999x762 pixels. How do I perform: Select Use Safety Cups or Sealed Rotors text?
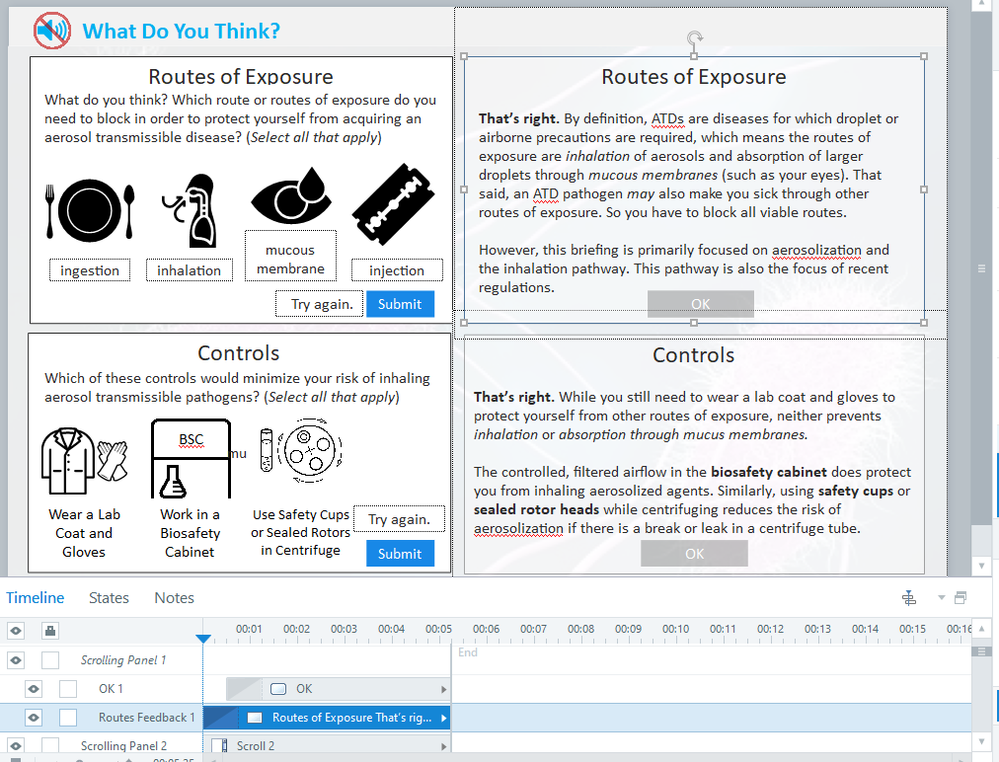coord(301,532)
